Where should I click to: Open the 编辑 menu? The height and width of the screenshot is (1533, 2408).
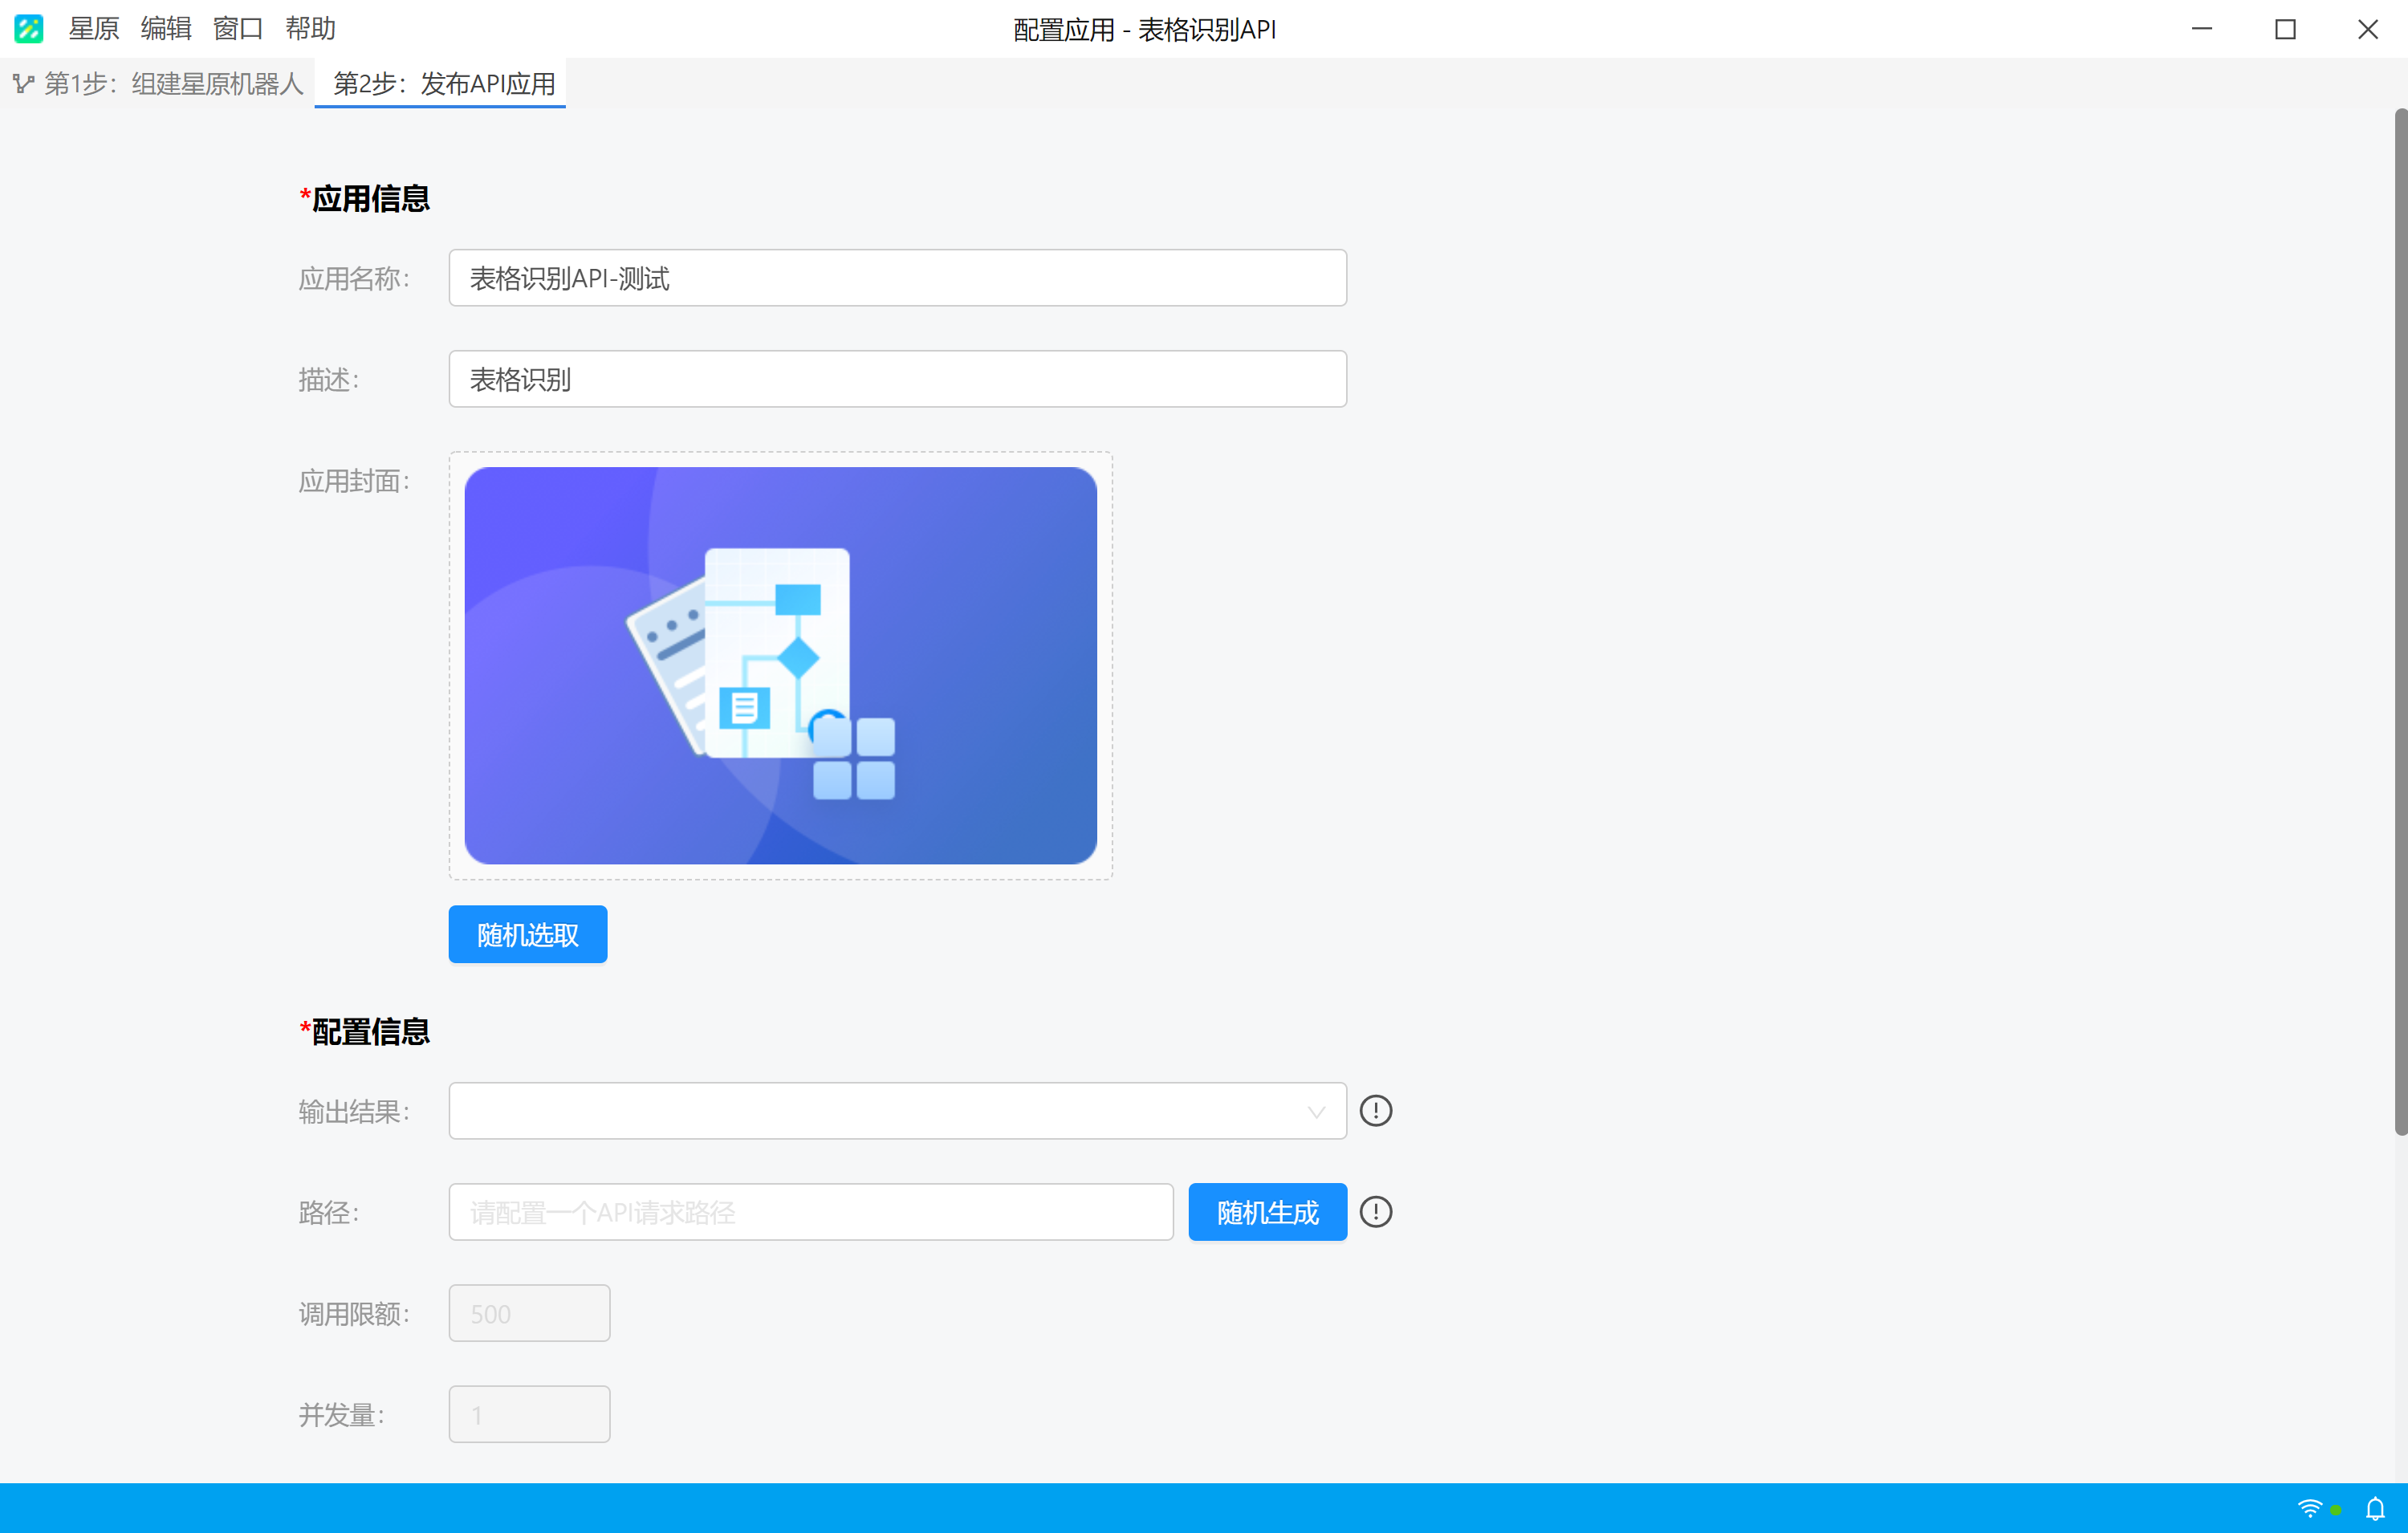(166, 29)
